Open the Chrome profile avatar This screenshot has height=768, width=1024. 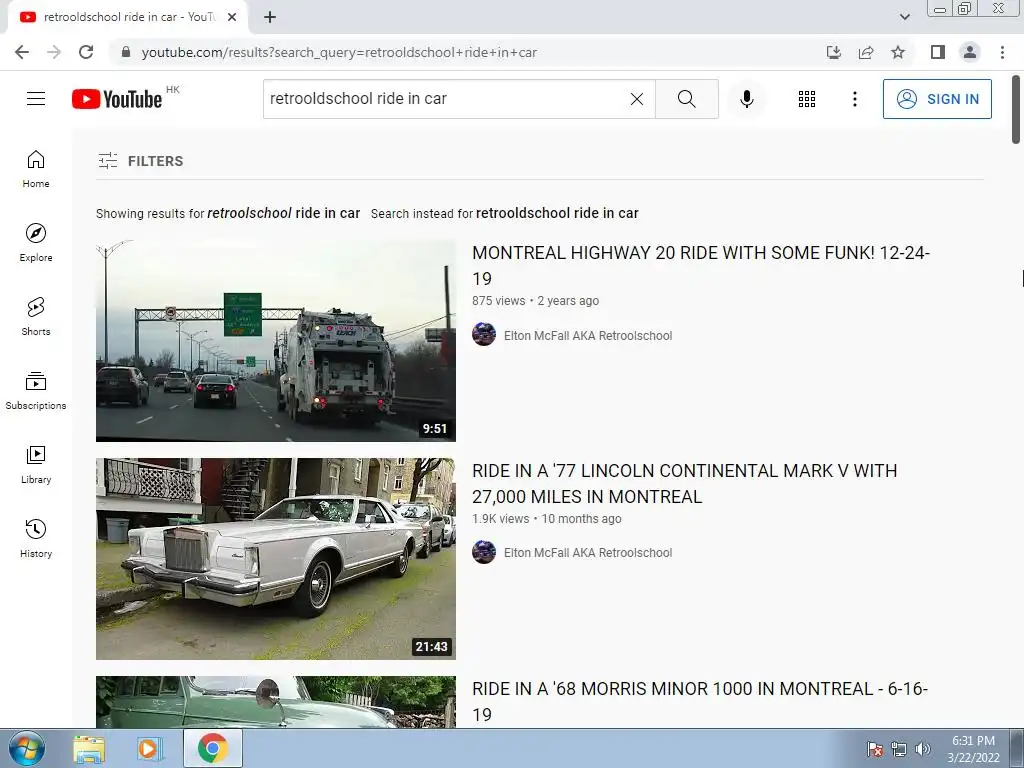click(970, 52)
